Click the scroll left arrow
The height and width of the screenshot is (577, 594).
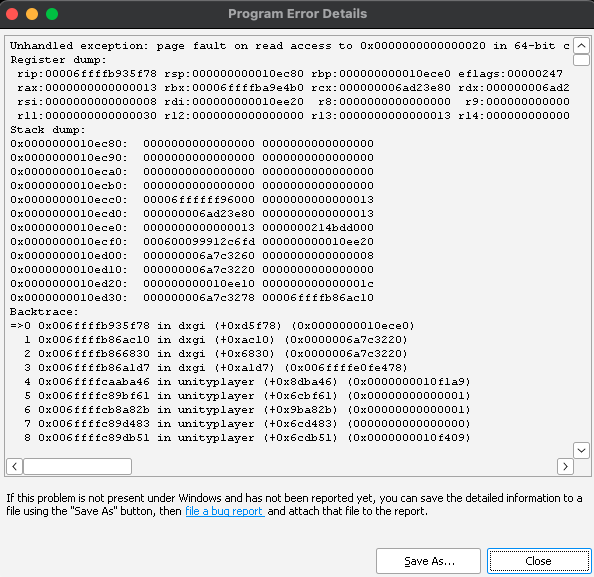(14, 466)
